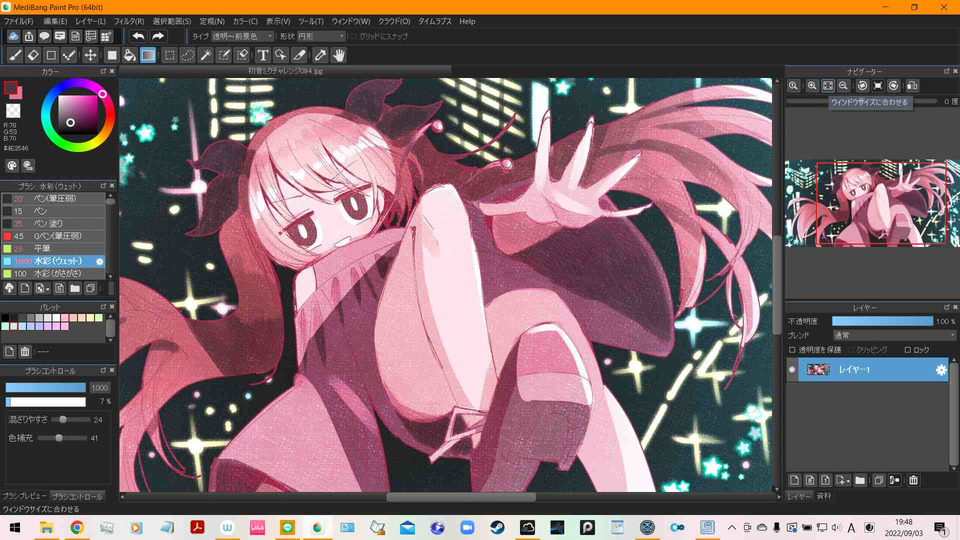Select the Divide tool

click(299, 56)
